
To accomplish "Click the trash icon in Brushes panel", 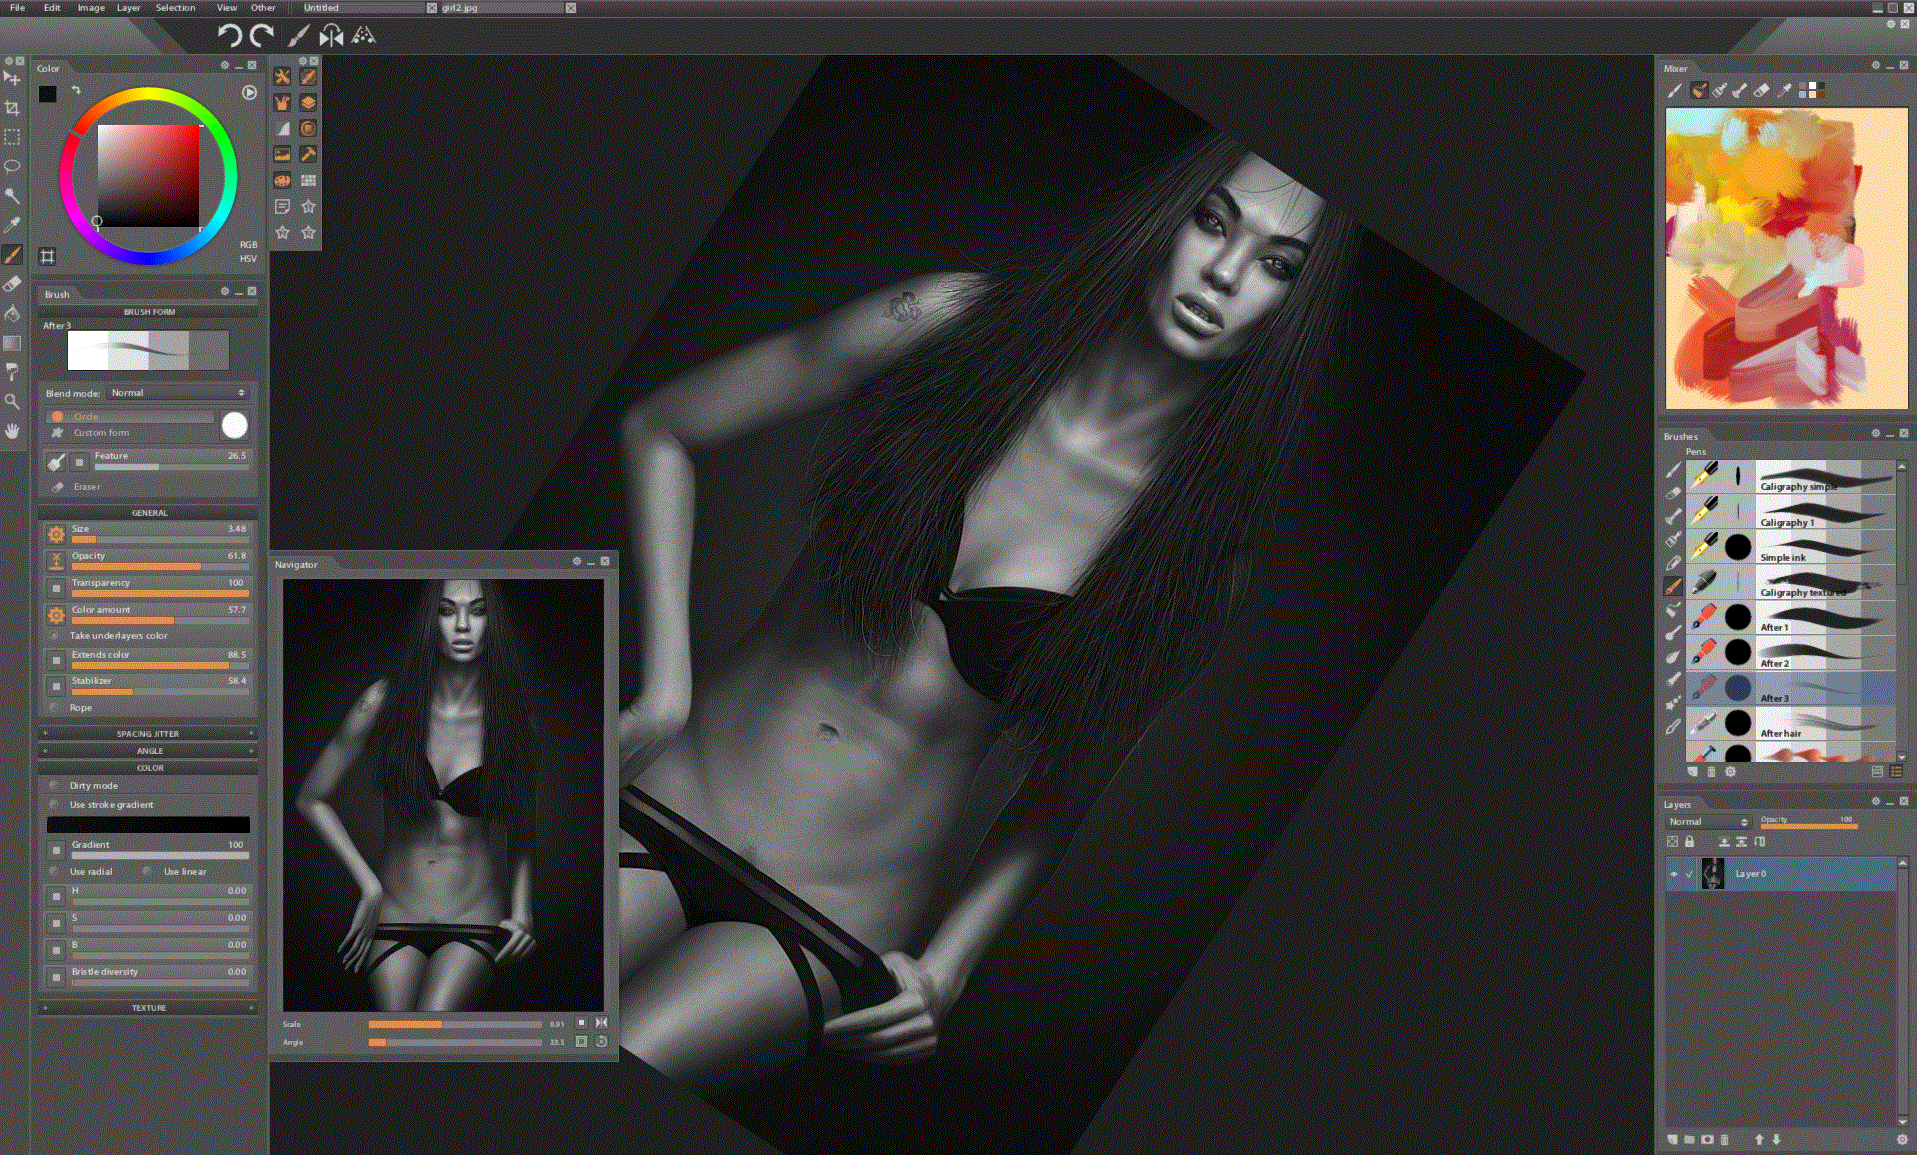I will [x=1711, y=771].
